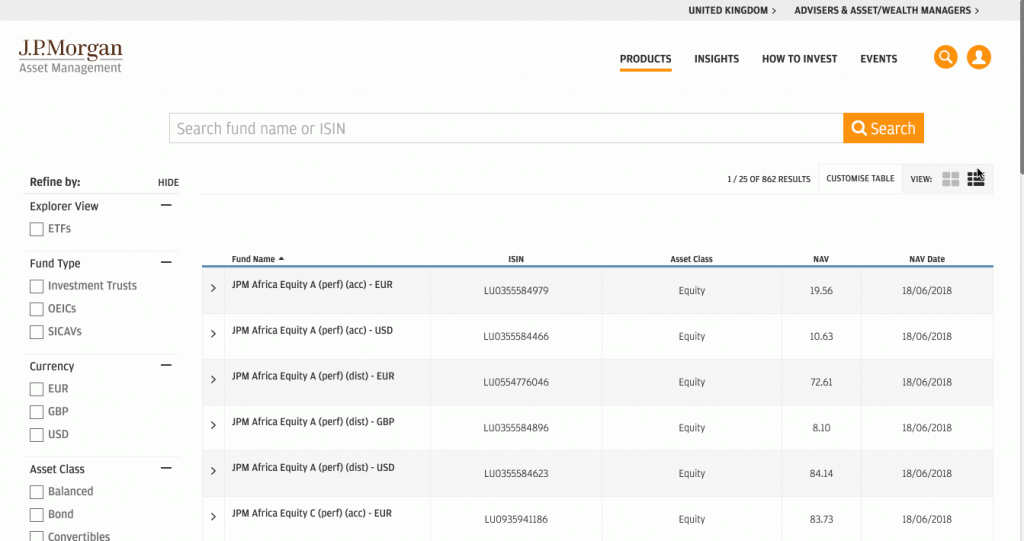1024x541 pixels.
Task: Sort by Asset Class column header
Action: [691, 259]
